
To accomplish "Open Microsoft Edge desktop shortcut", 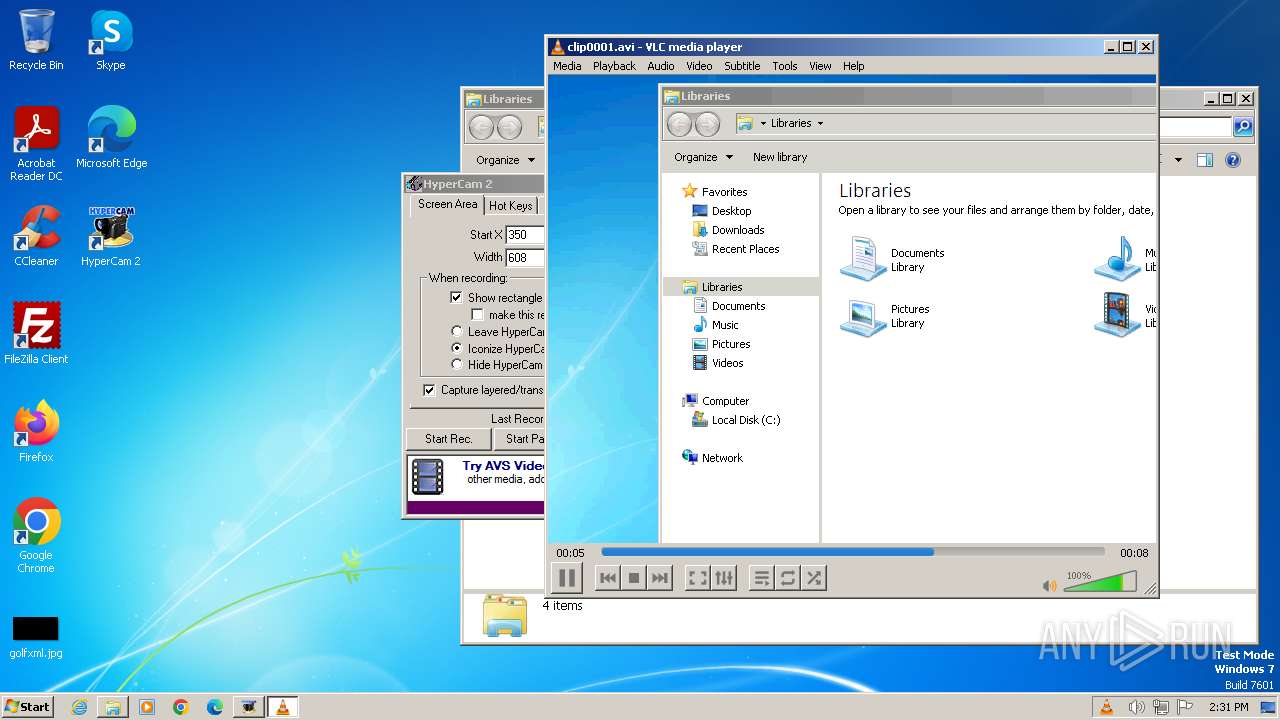I will 111,138.
